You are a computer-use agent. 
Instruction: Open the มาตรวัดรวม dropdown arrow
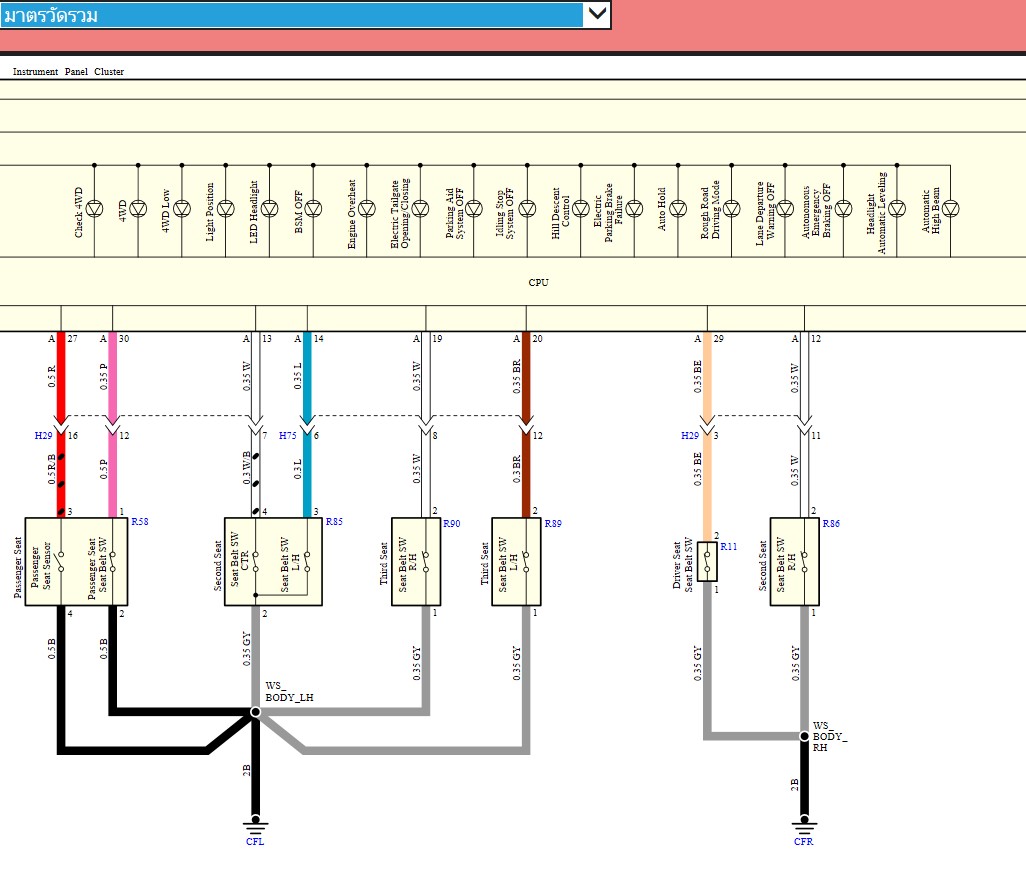click(x=597, y=14)
